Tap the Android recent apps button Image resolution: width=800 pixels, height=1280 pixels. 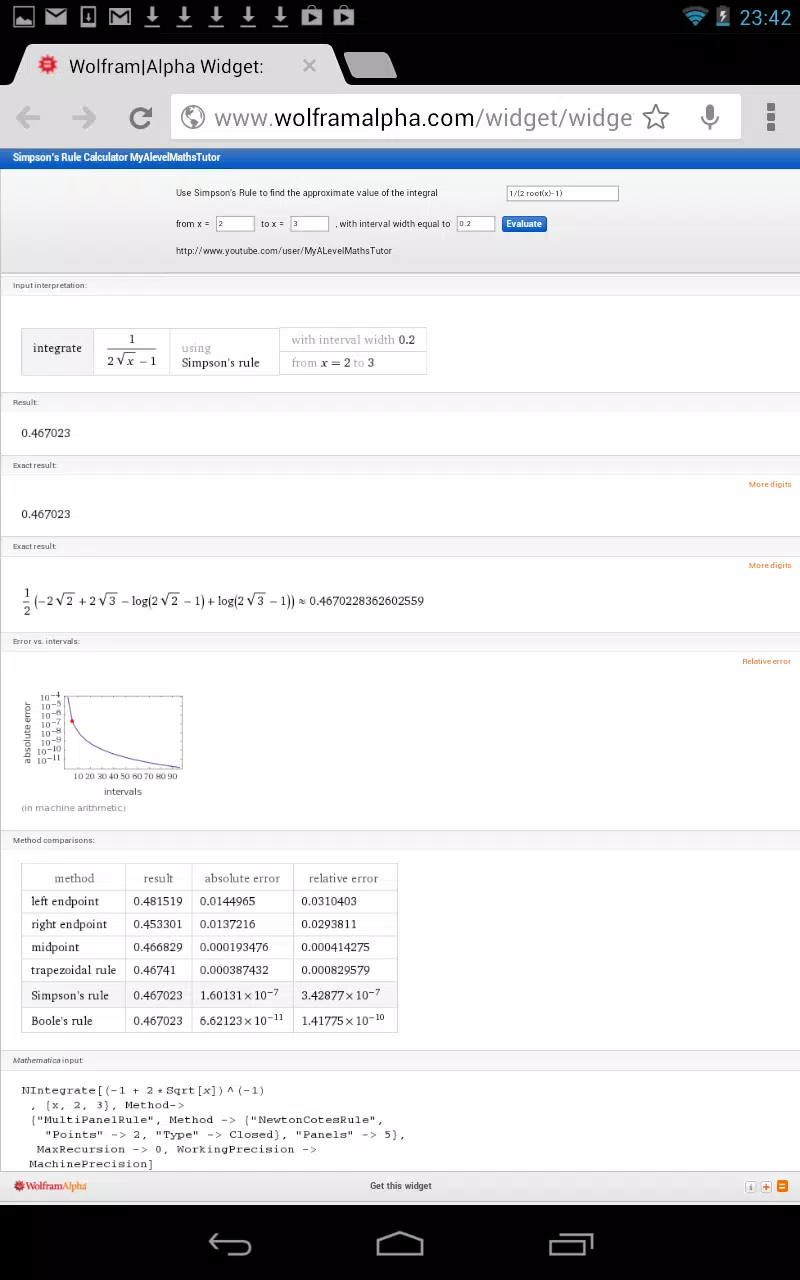click(x=571, y=1243)
